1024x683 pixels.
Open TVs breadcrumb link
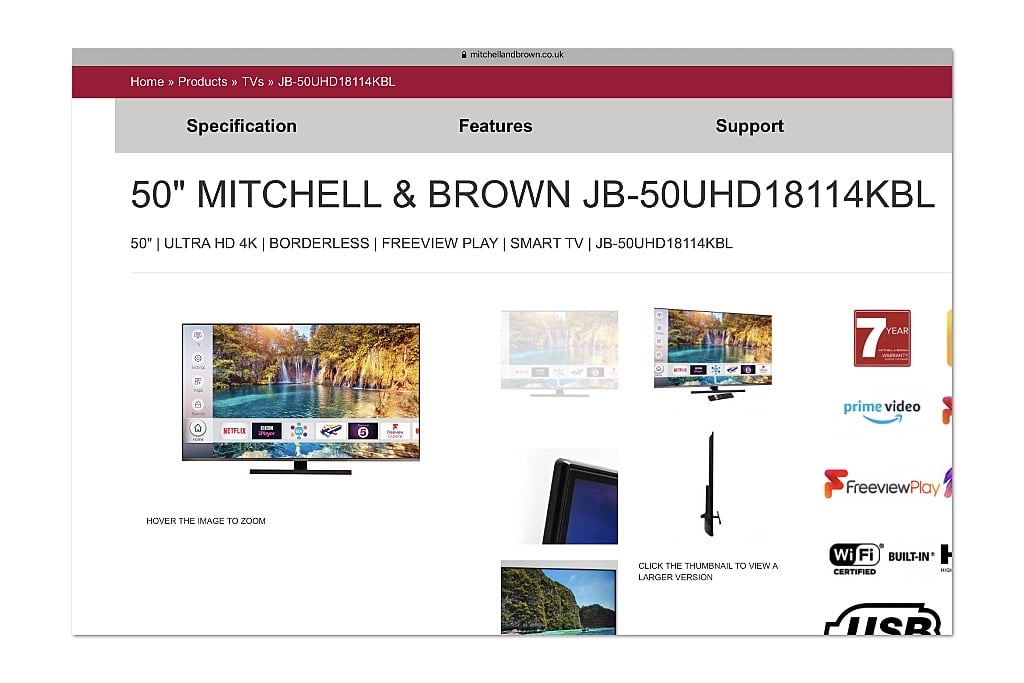click(x=253, y=82)
